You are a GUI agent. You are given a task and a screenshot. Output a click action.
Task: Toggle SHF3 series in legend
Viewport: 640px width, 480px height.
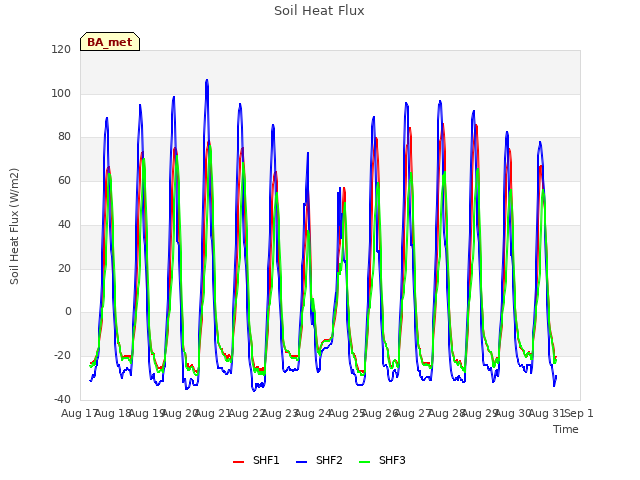click(382, 460)
